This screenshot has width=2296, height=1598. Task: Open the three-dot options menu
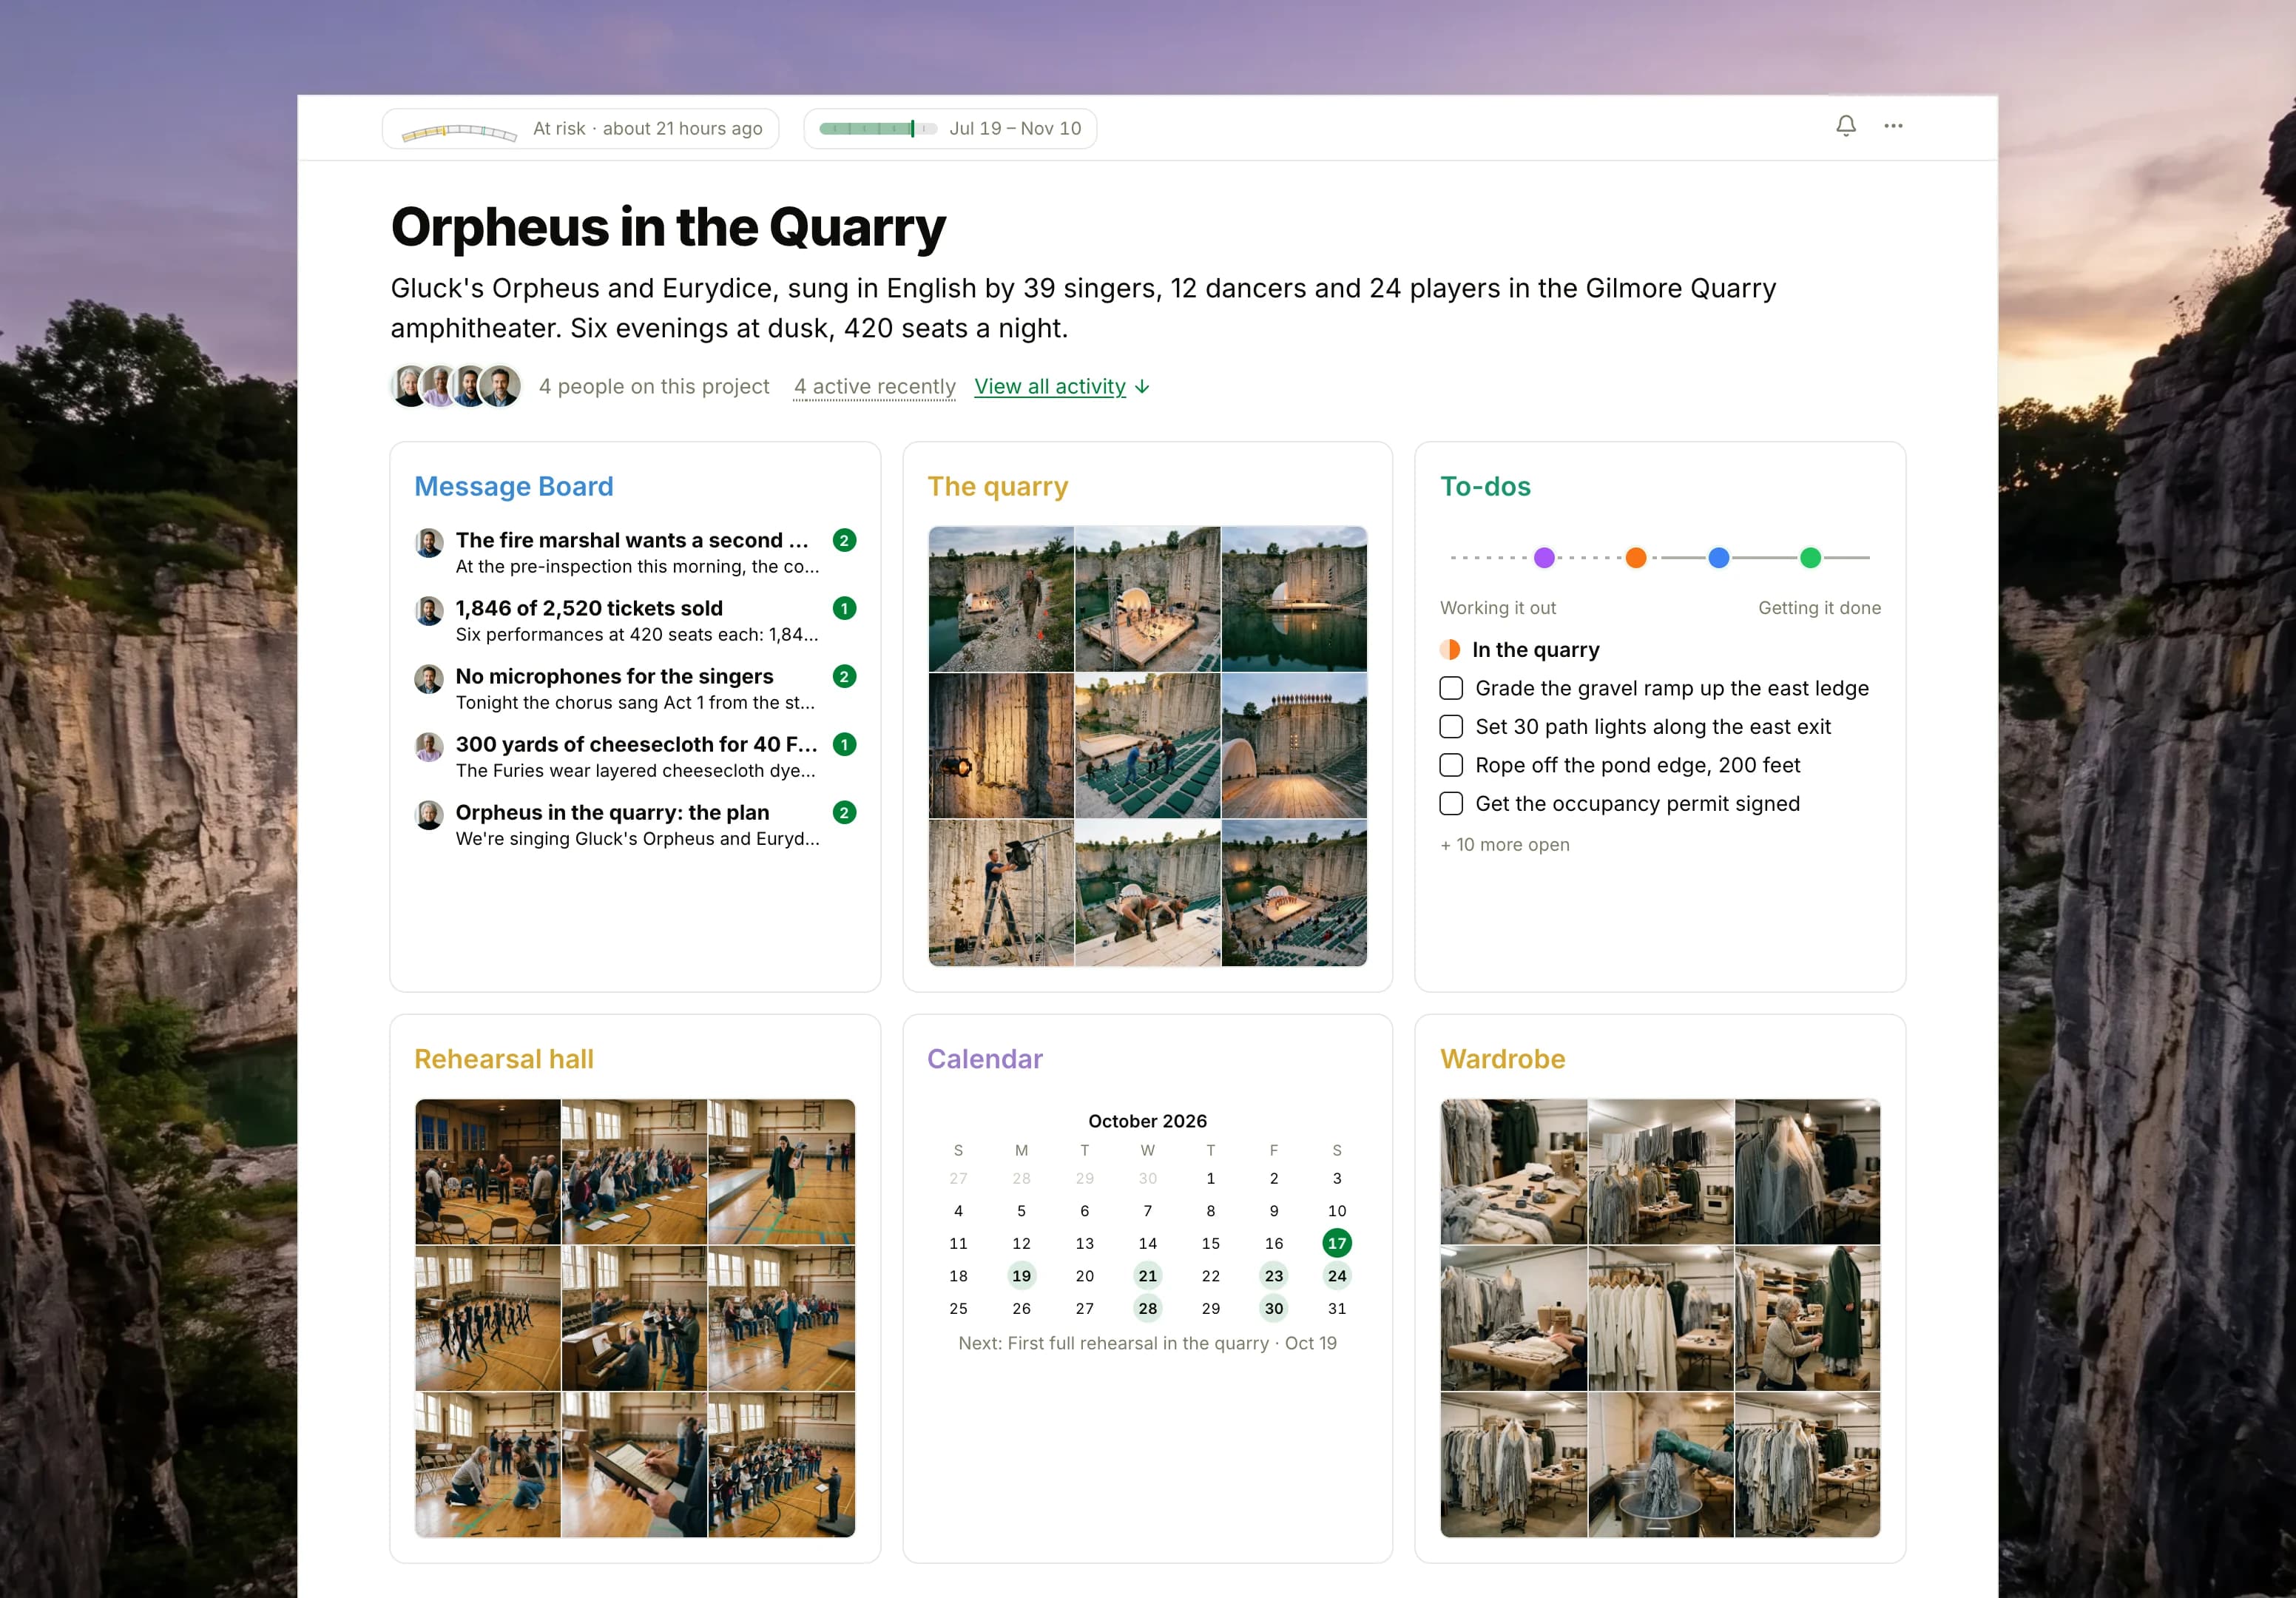[x=1893, y=126]
